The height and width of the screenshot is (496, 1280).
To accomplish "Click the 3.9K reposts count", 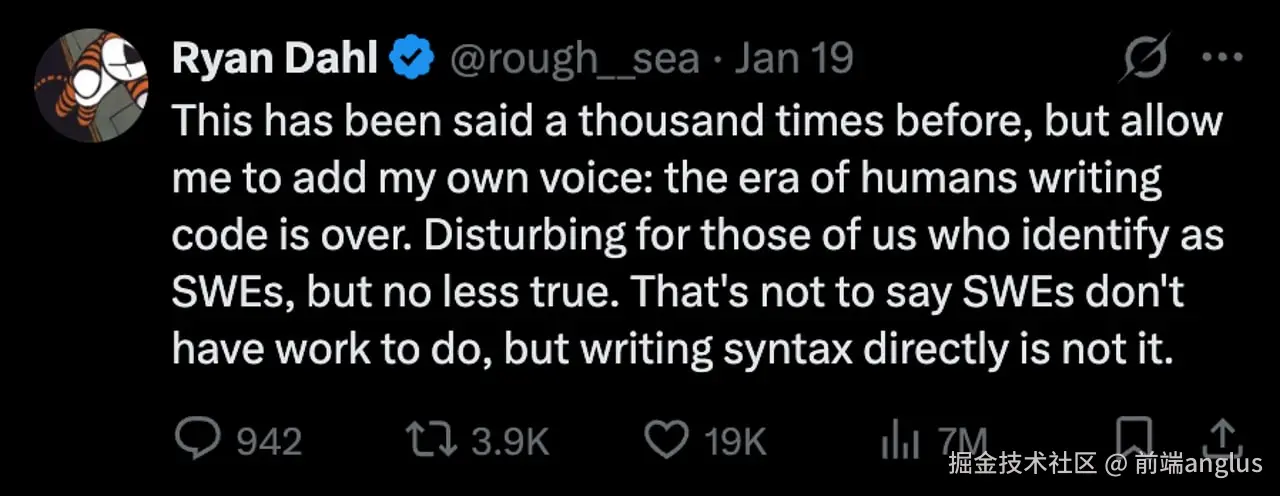I will [x=509, y=440].
